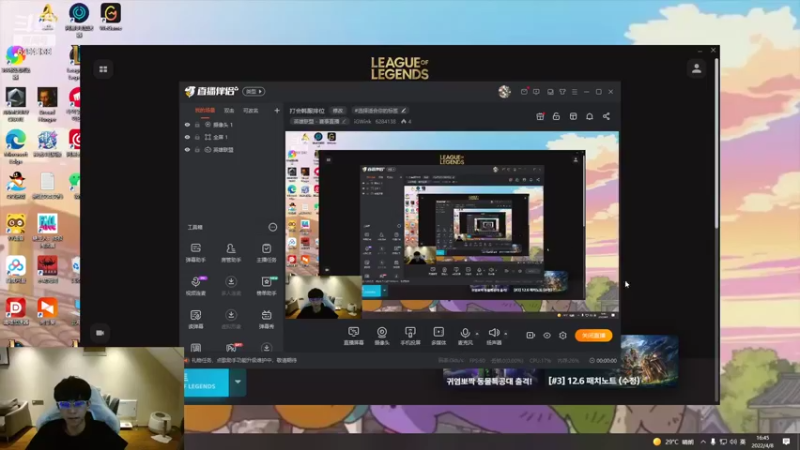
Task: Add 多媒体 media source
Action: pyautogui.click(x=438, y=336)
